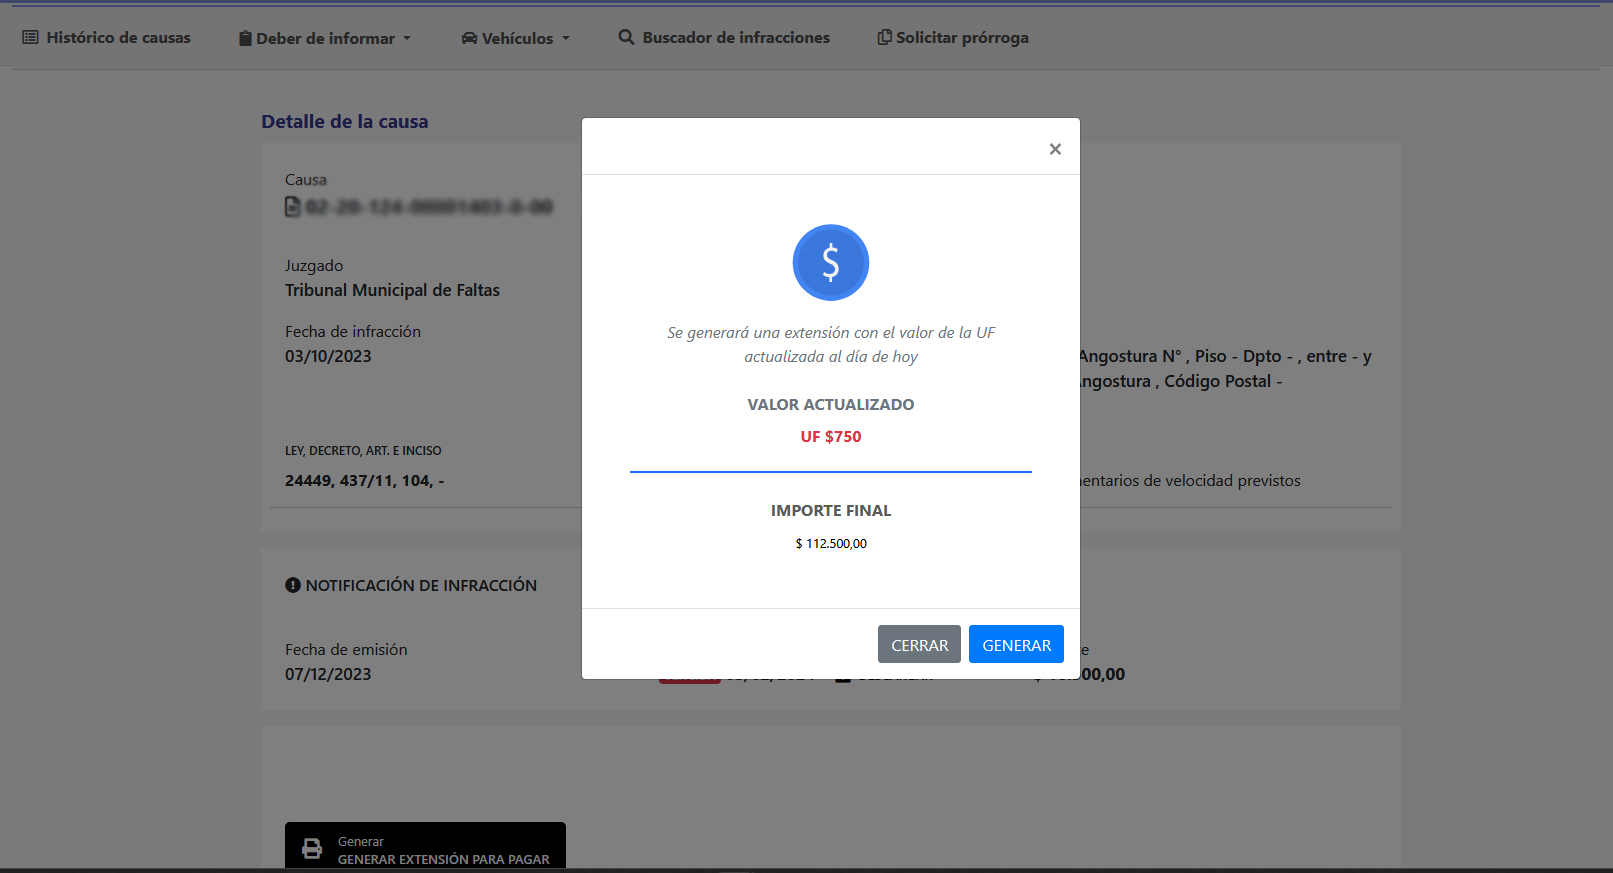Click the document icon beside the causa number

293,207
